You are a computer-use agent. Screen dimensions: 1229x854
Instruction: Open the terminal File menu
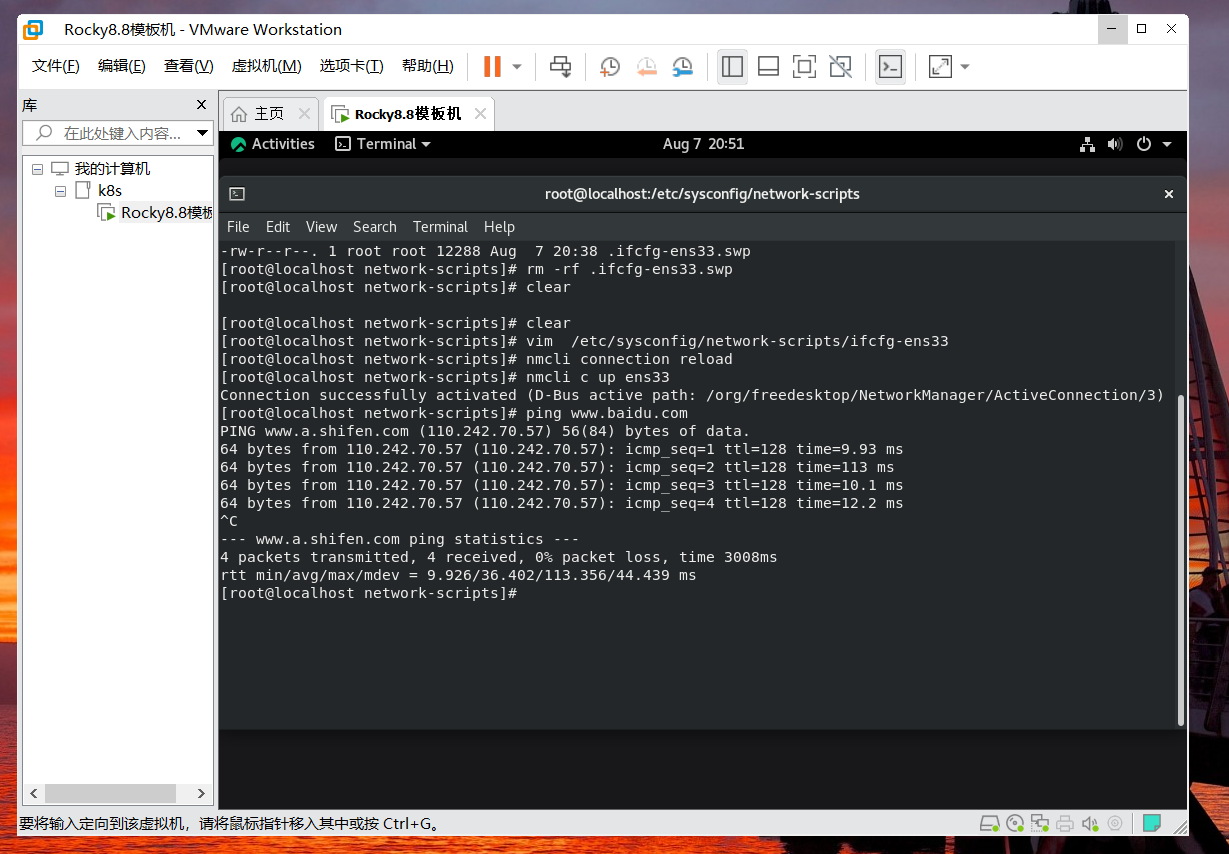(238, 227)
